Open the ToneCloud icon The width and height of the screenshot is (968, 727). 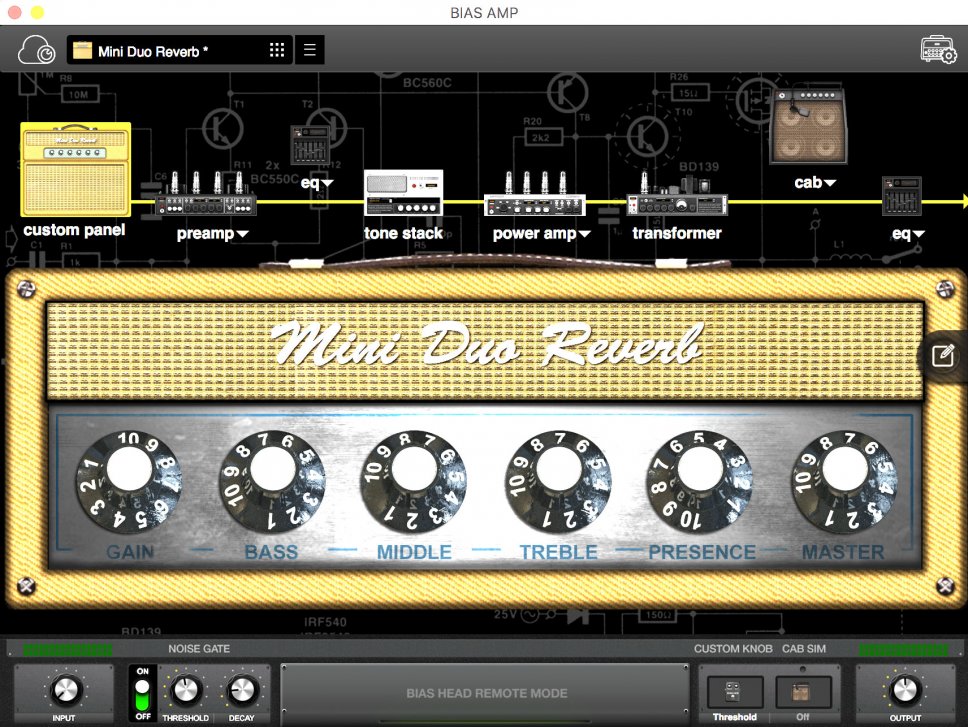click(36, 50)
